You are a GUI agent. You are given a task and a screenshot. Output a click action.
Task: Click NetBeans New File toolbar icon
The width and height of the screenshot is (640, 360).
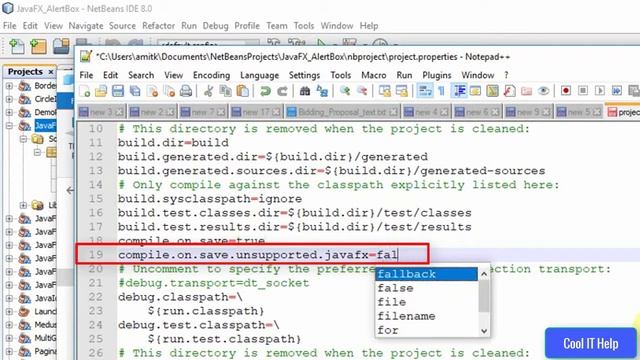pyautogui.click(x=16, y=46)
